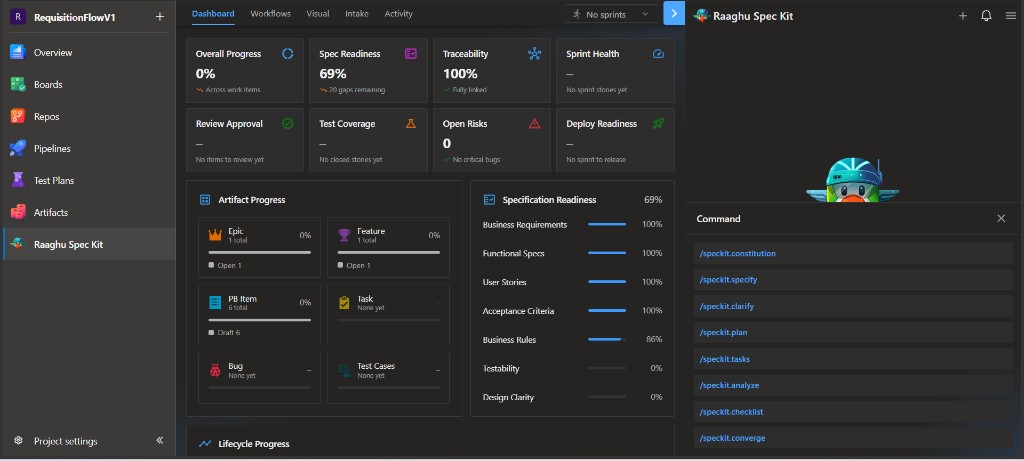Switch to the Workflows tab
The height and width of the screenshot is (461, 1024).
pyautogui.click(x=270, y=14)
